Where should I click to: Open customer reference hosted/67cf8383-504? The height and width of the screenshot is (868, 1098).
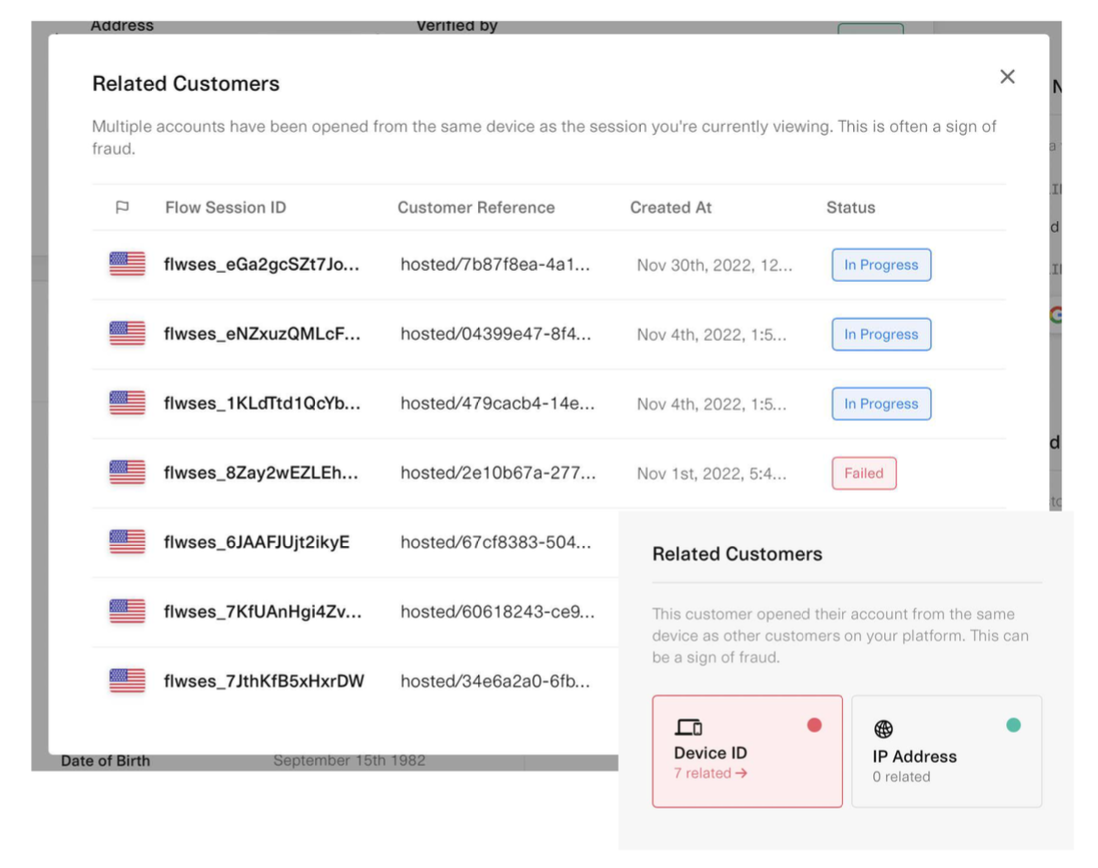tap(496, 542)
